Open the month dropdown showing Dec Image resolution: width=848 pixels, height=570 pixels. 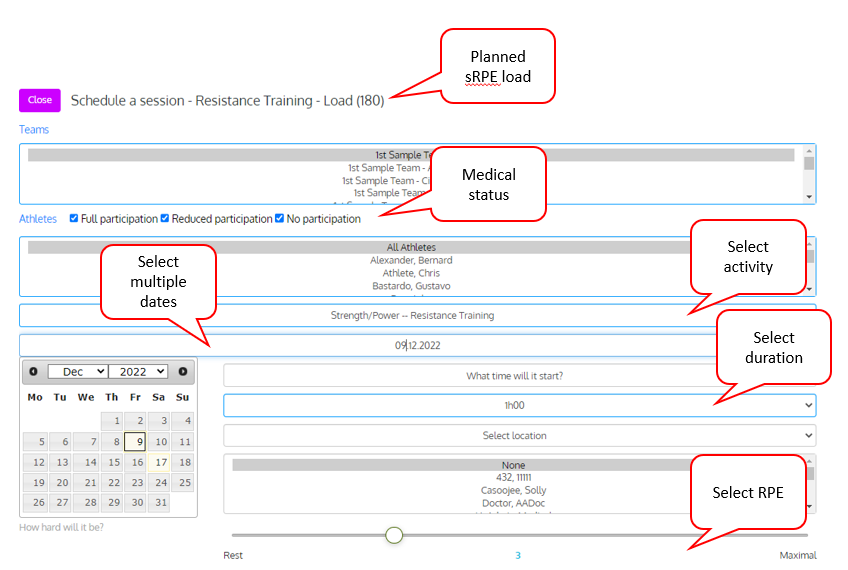(x=77, y=372)
